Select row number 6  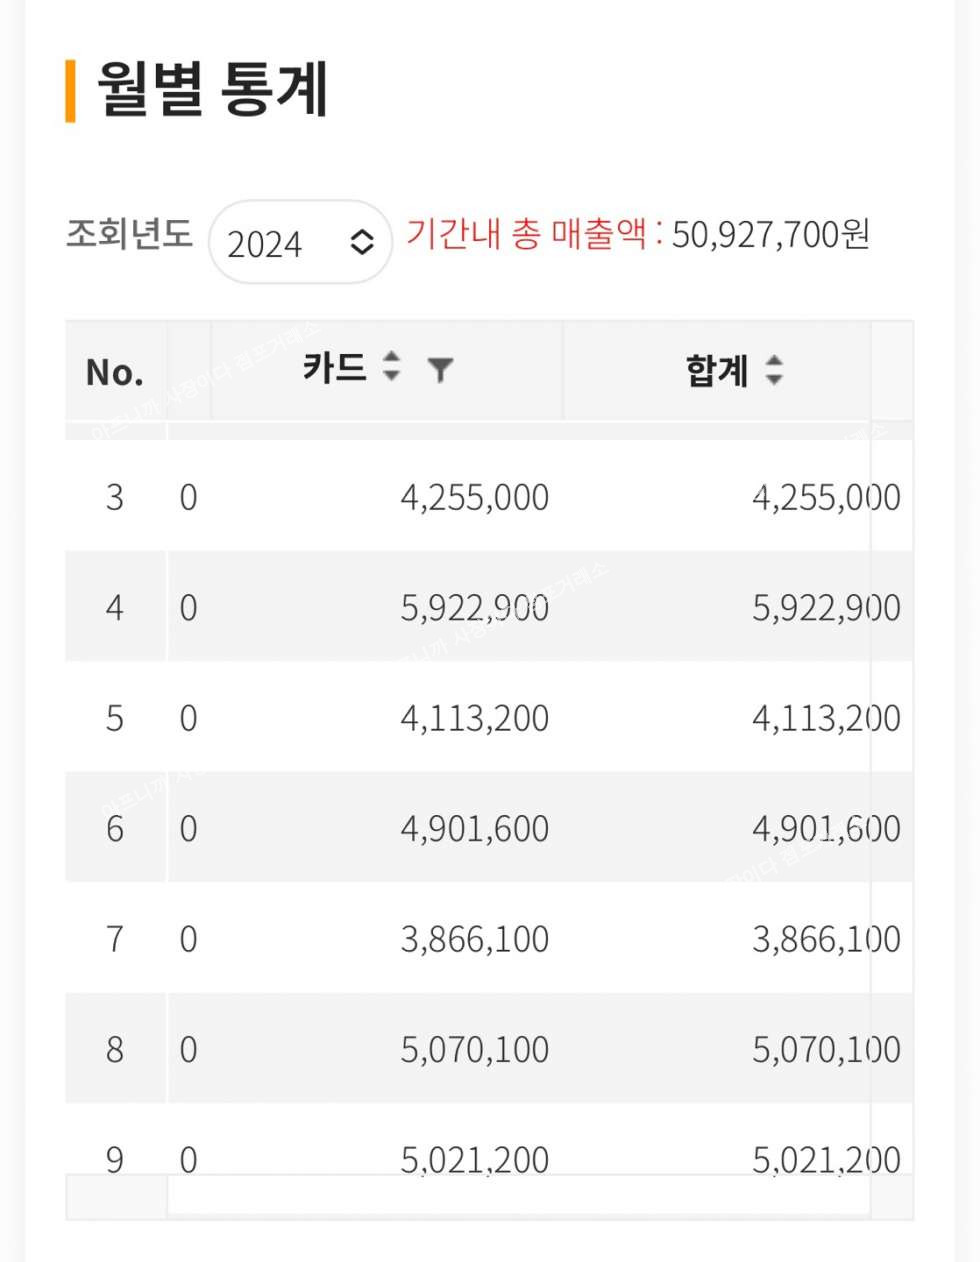click(115, 828)
